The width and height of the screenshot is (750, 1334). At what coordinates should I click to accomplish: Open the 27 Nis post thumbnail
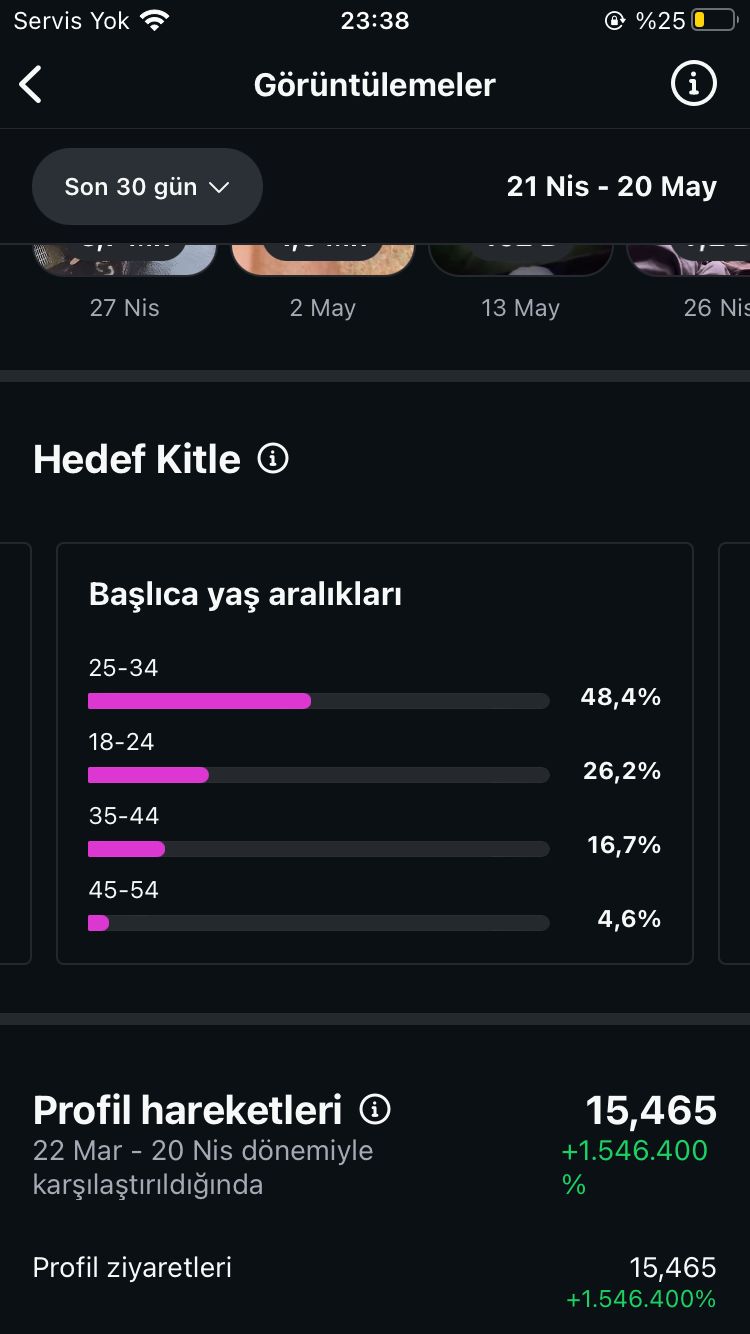point(124,259)
